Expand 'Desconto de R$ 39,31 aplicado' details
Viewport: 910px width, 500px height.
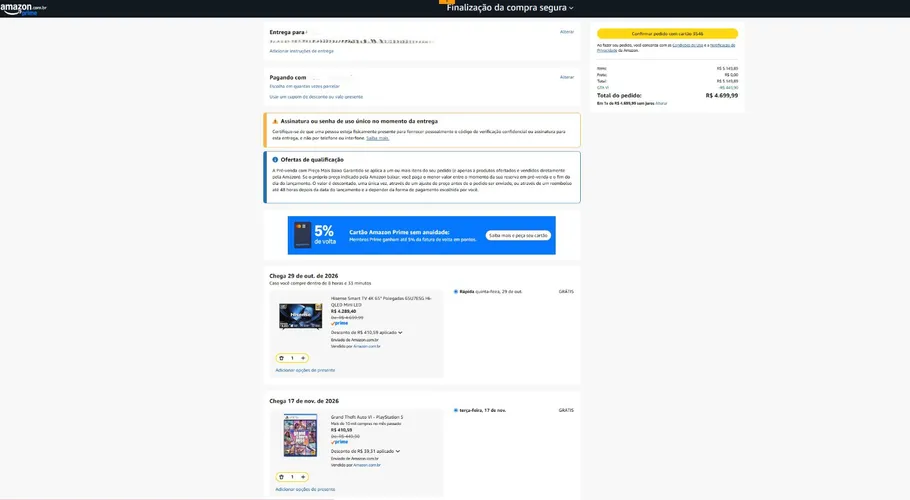point(365,451)
